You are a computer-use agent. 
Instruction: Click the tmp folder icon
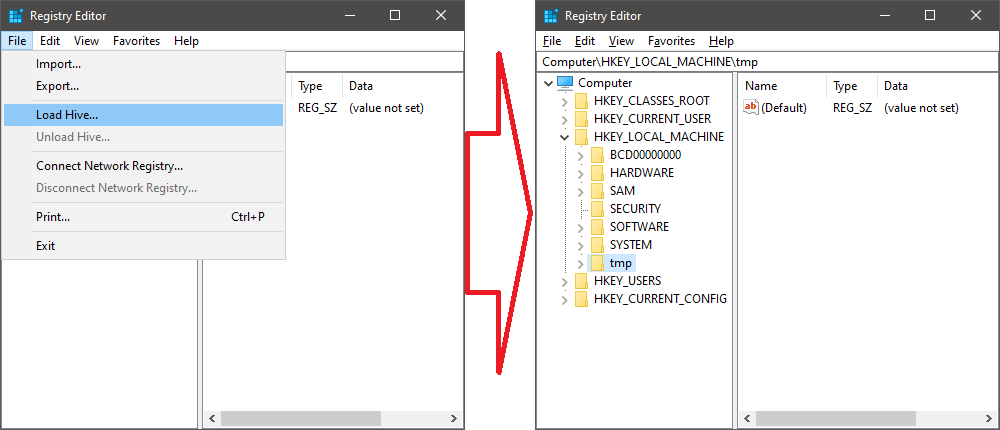click(597, 263)
